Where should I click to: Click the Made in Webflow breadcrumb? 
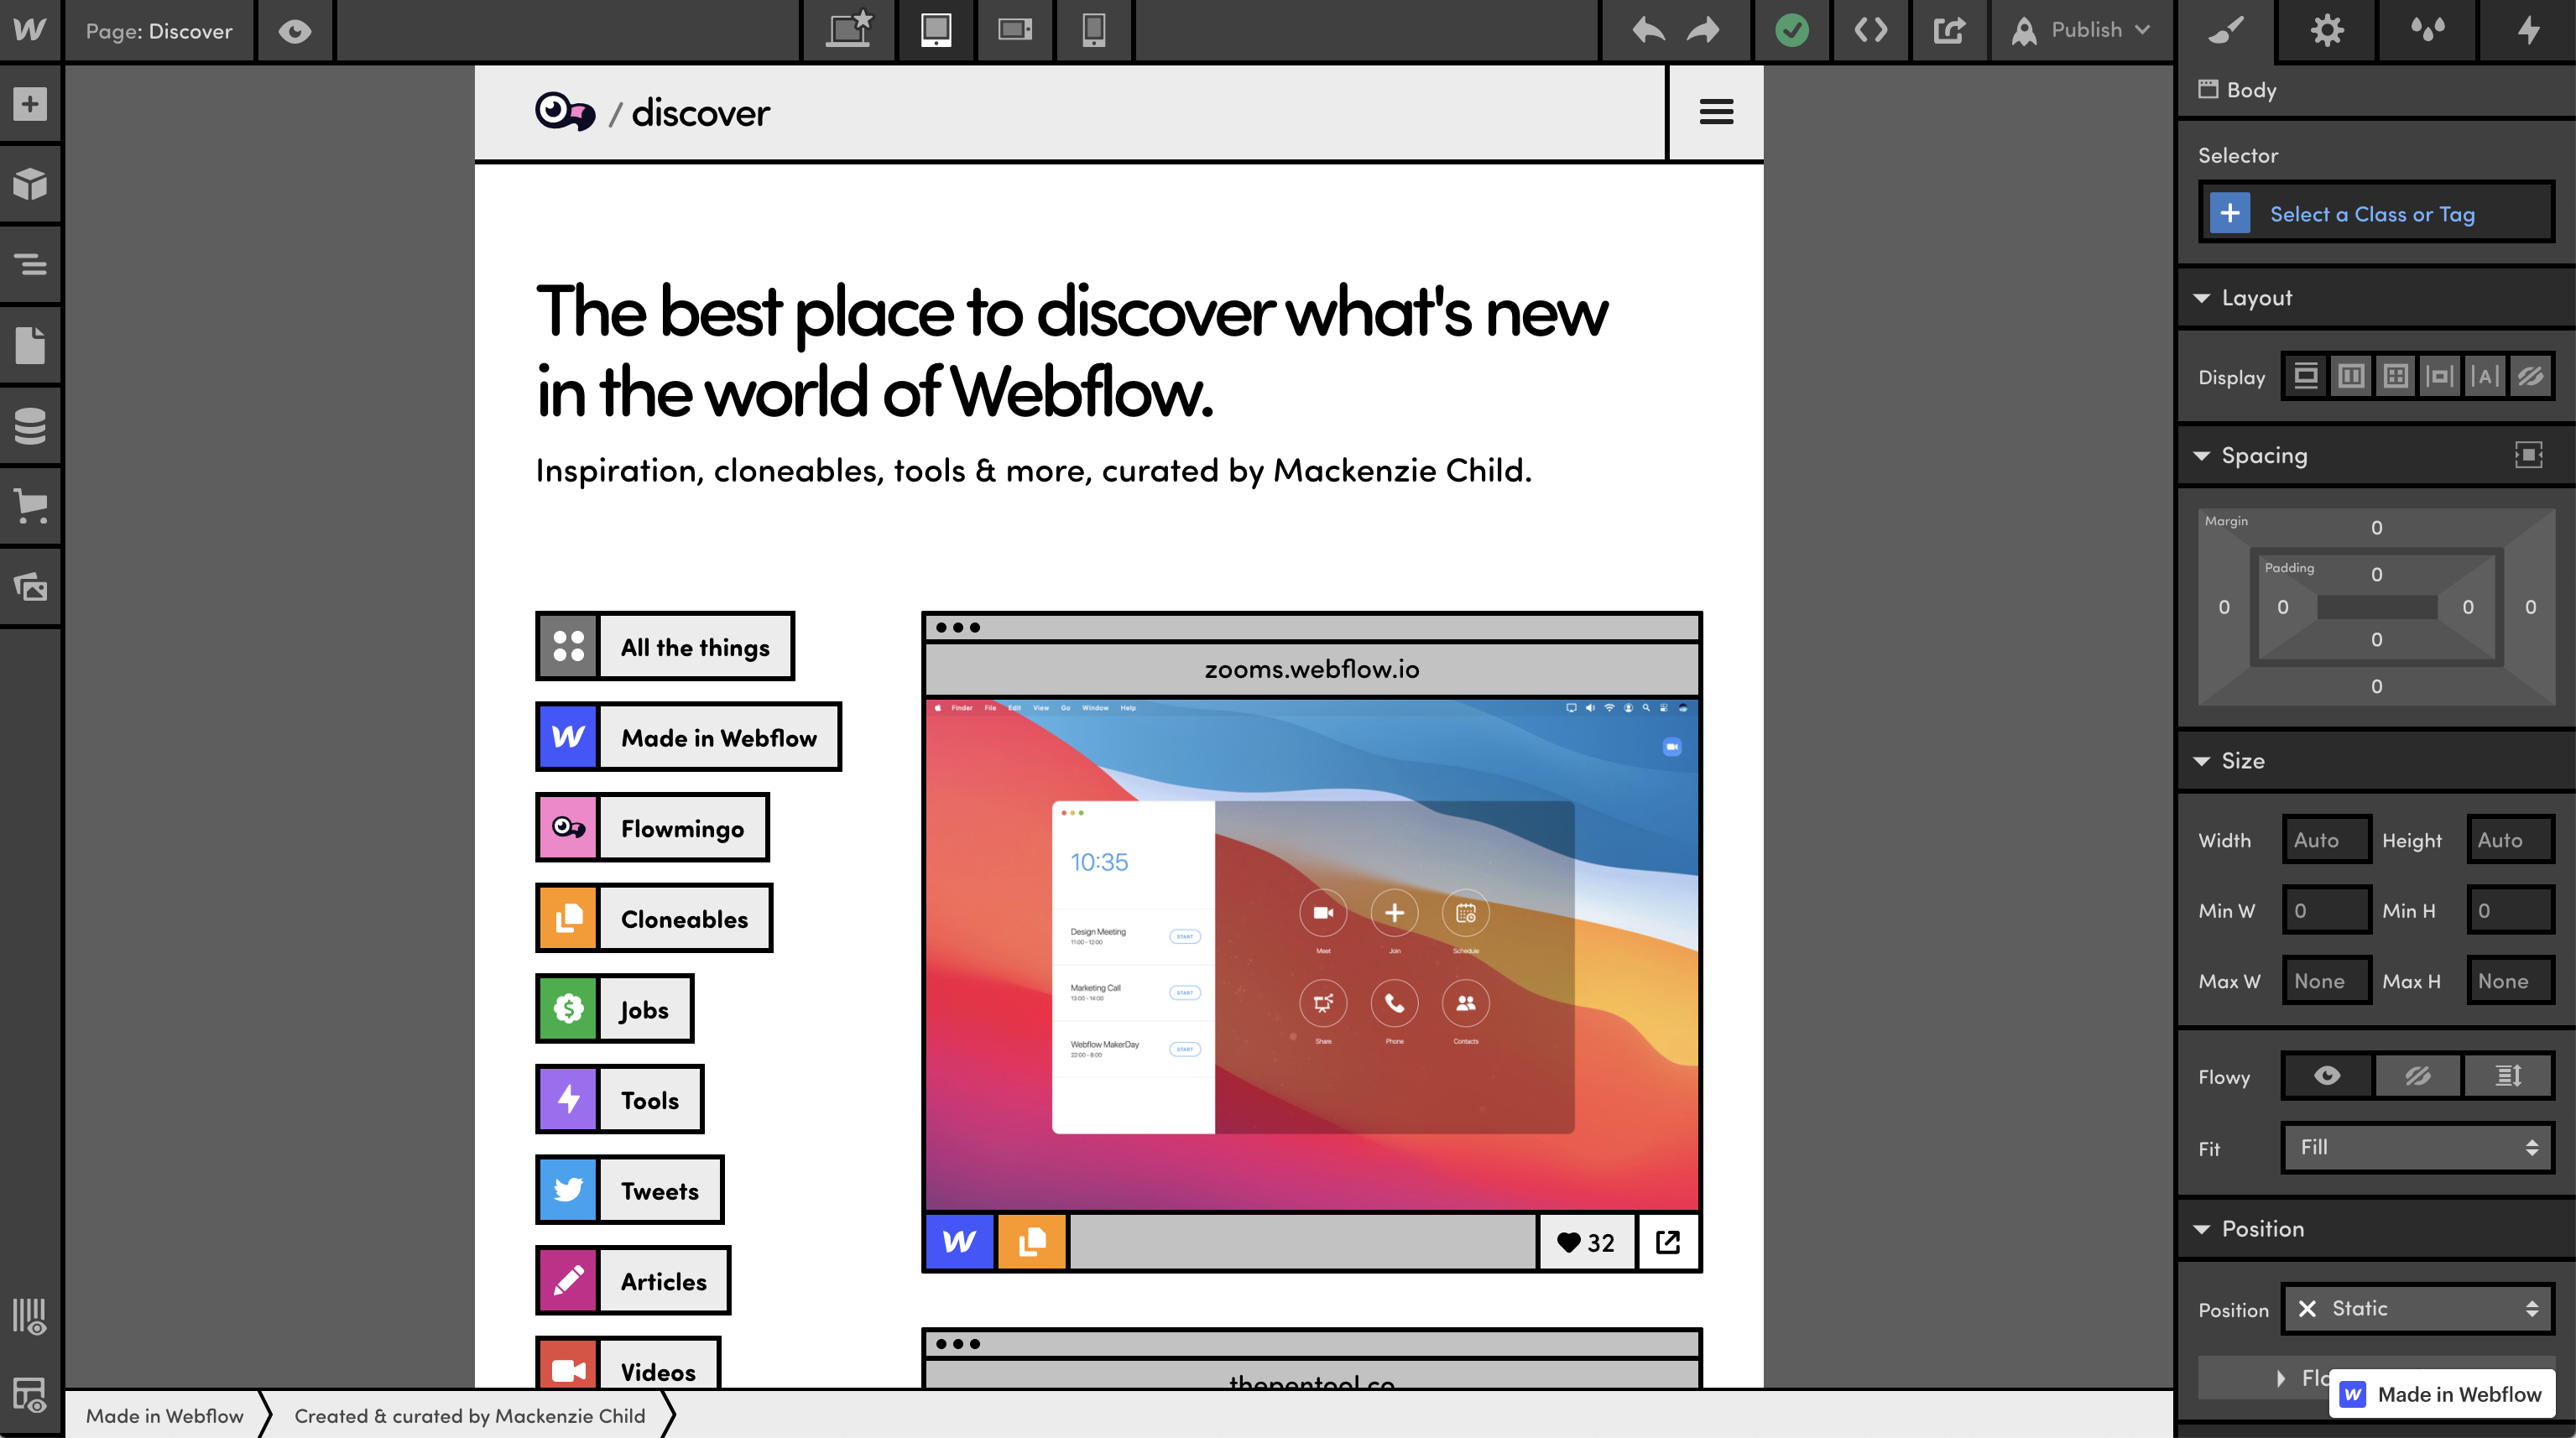pyautogui.click(x=164, y=1415)
